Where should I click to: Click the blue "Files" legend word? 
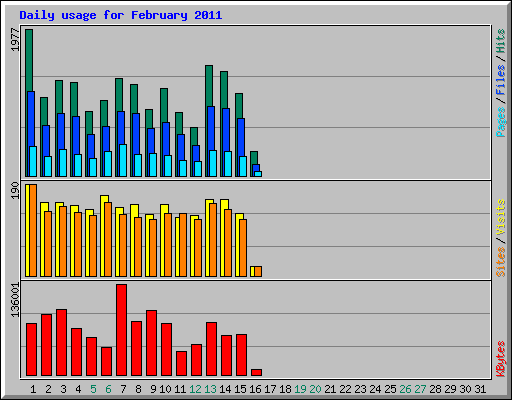(501, 79)
